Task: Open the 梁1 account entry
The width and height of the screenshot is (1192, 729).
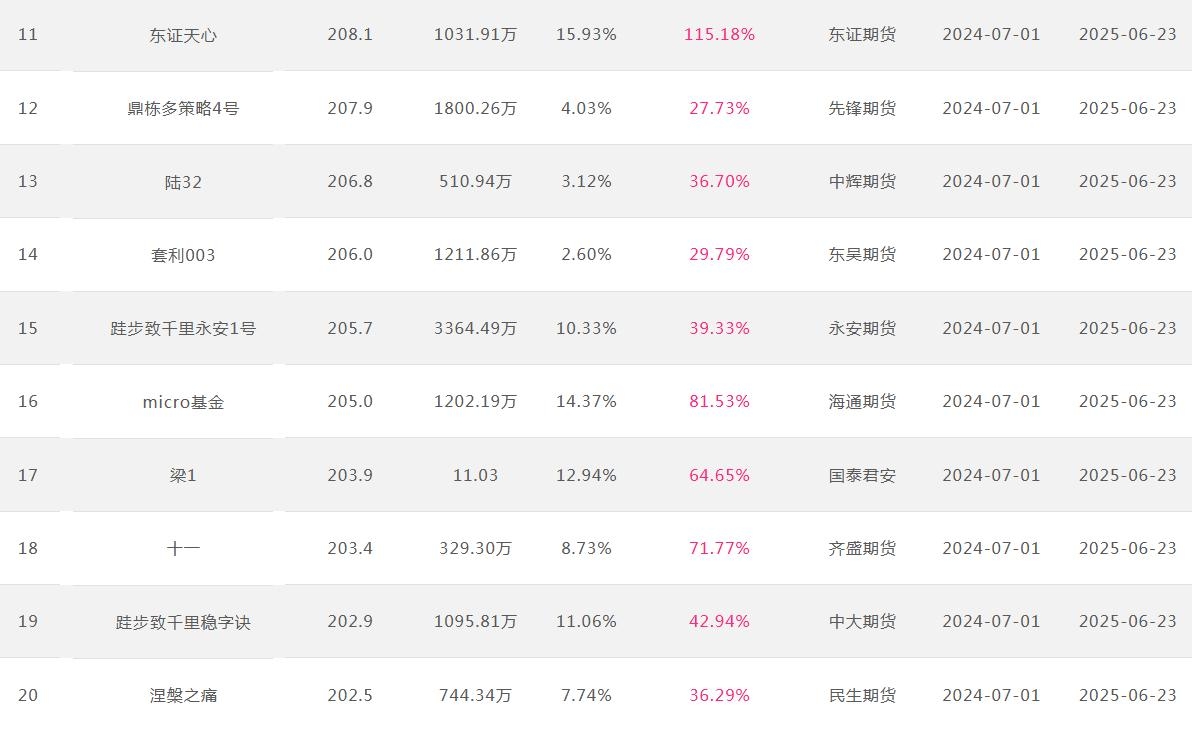Action: (x=182, y=476)
